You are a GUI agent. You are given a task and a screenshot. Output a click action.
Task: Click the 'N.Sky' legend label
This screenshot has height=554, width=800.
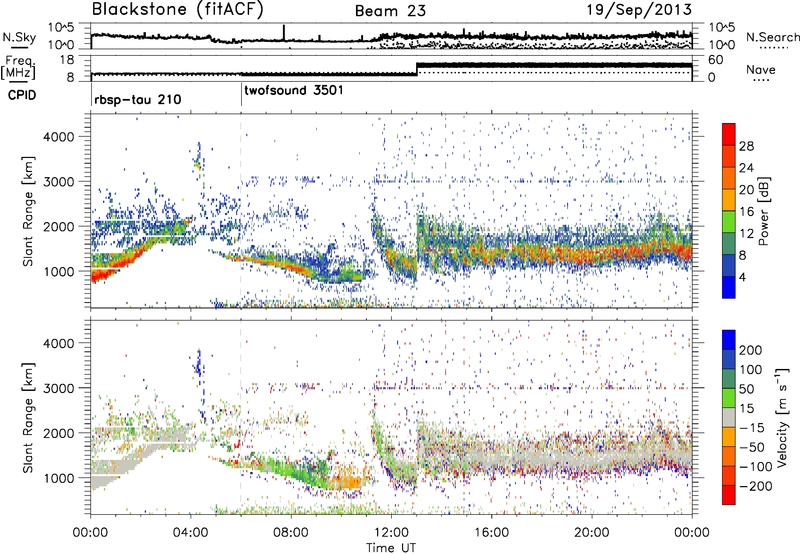[x=19, y=37]
